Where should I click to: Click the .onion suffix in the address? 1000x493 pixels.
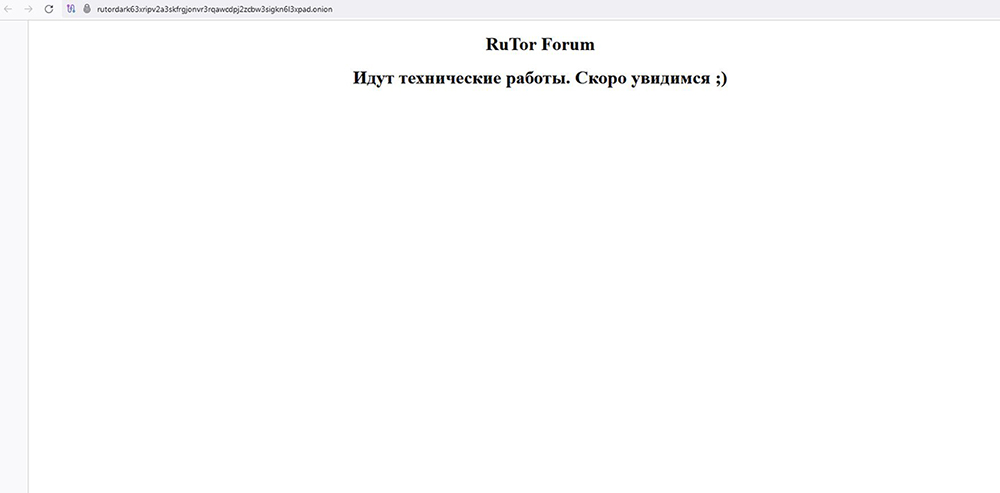point(320,8)
